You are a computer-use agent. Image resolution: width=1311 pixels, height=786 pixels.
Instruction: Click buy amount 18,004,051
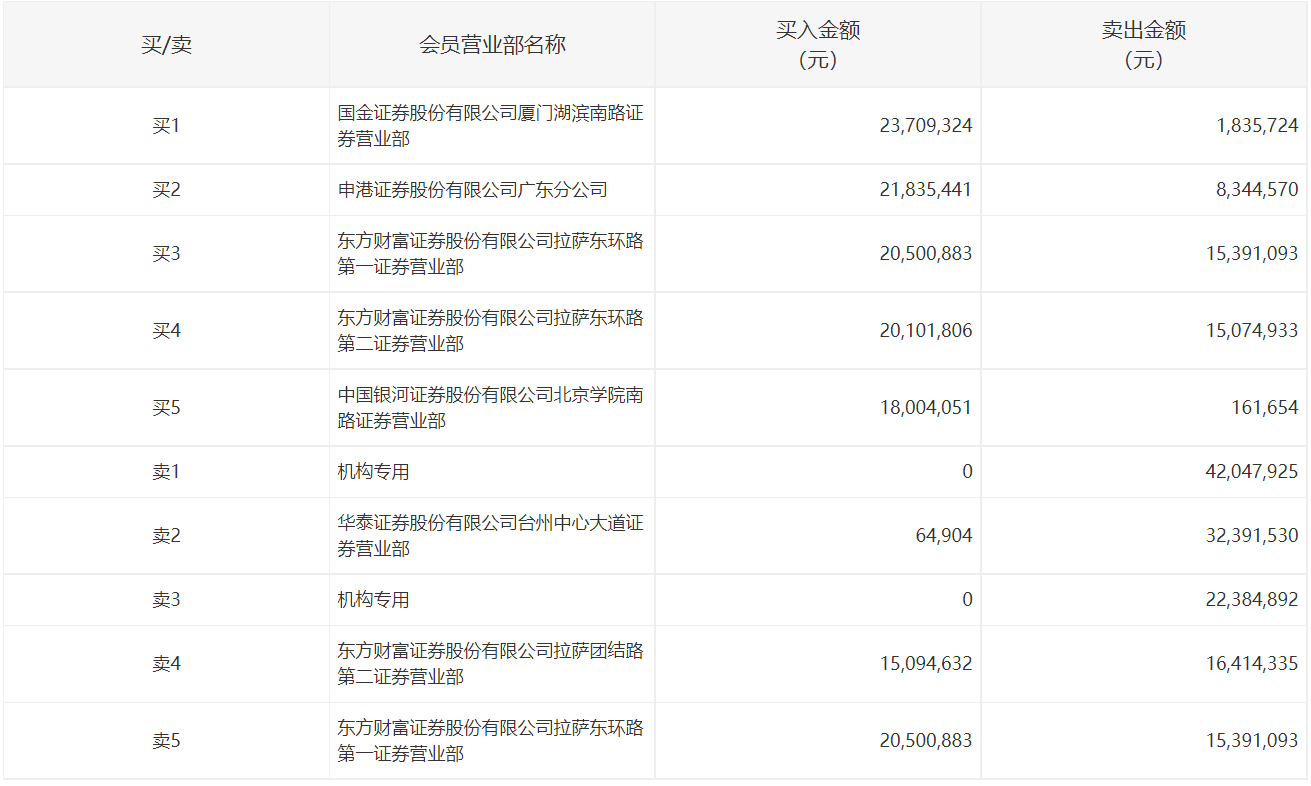(x=926, y=408)
